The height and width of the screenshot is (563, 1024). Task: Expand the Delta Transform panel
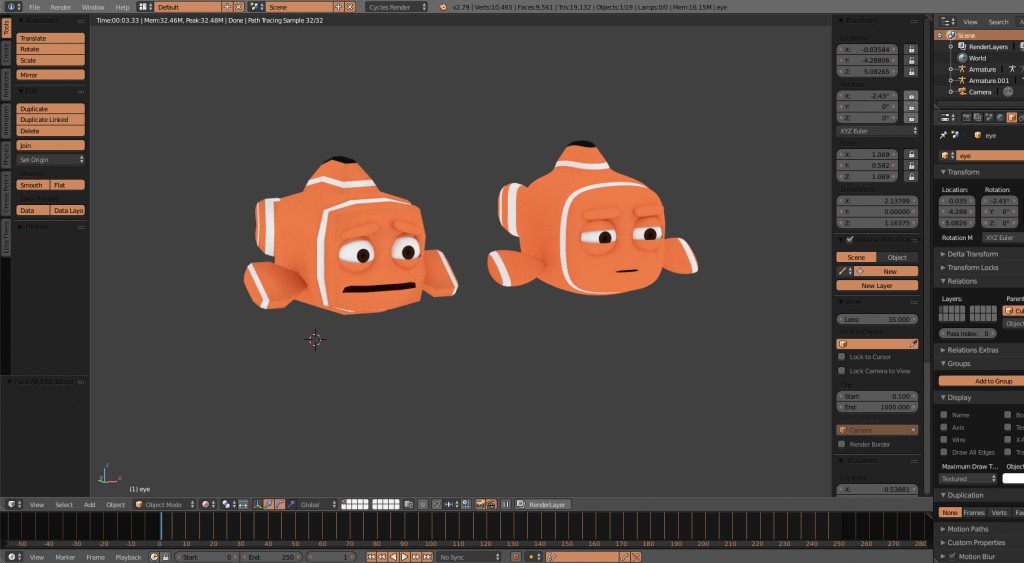point(972,253)
